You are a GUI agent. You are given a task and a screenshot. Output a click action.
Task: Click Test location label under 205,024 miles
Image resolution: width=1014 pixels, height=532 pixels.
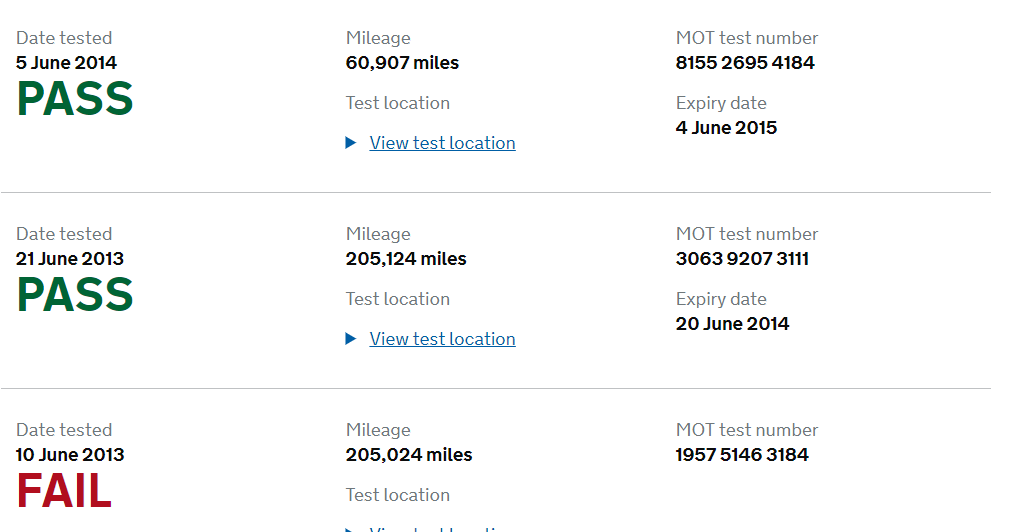397,495
